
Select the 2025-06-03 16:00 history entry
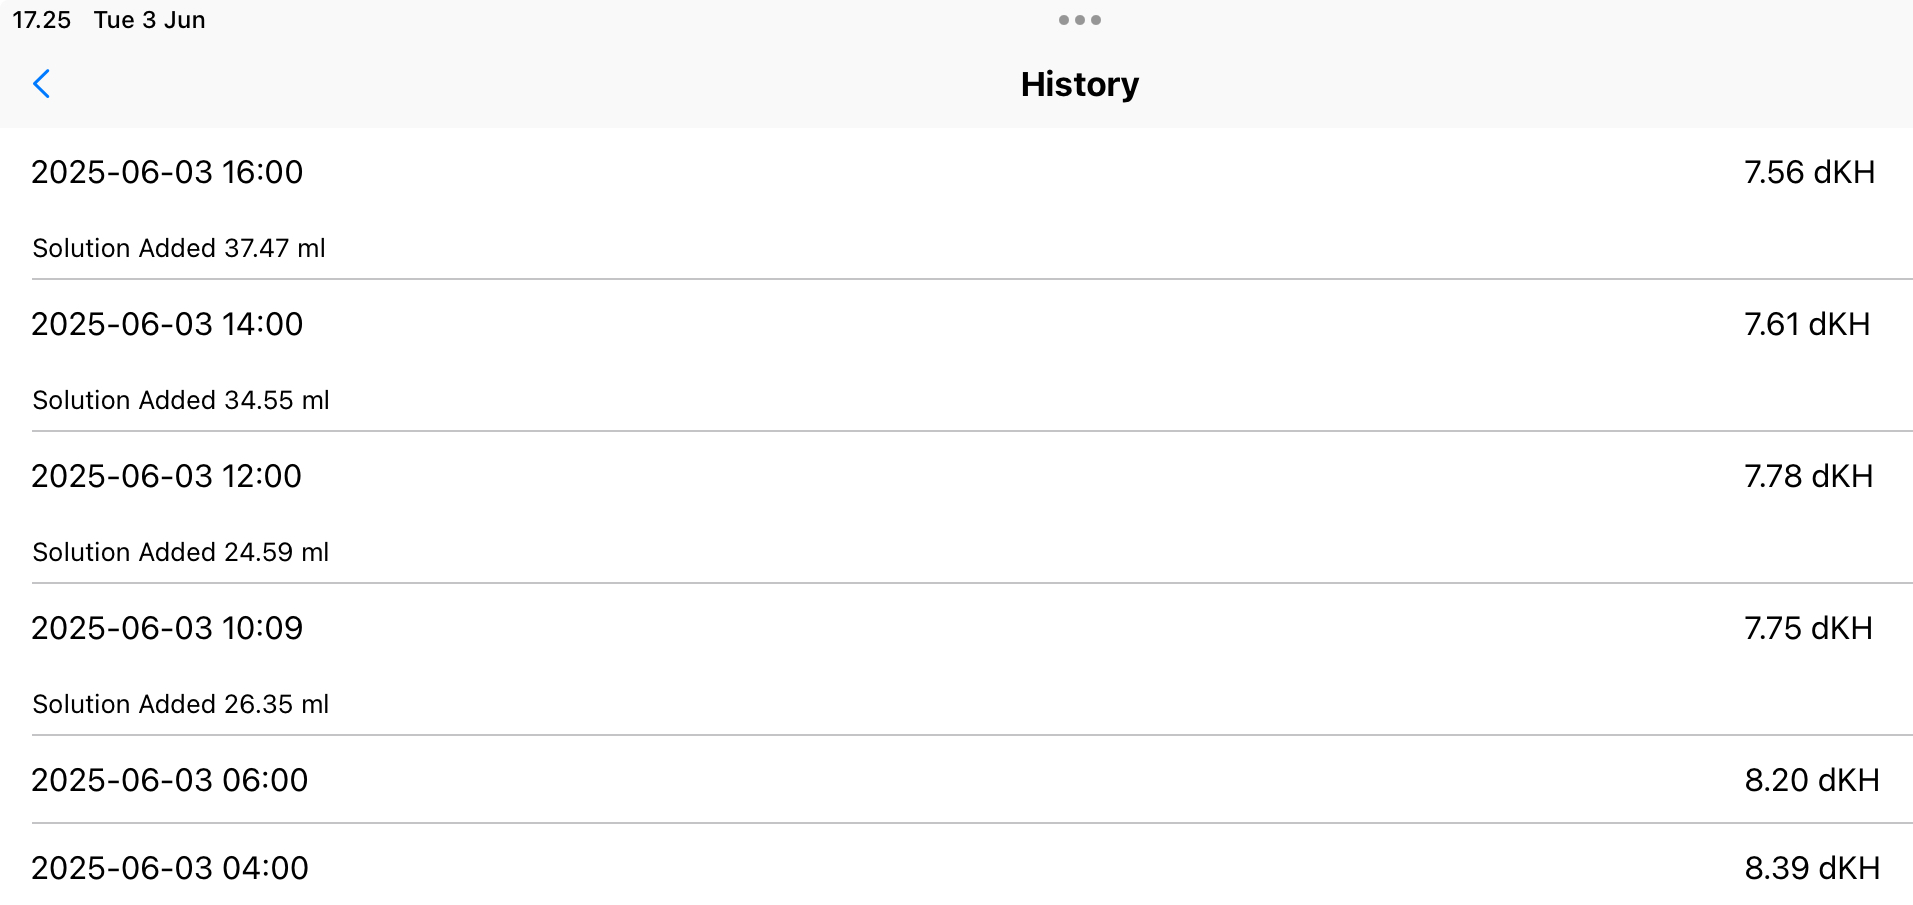tap(167, 172)
